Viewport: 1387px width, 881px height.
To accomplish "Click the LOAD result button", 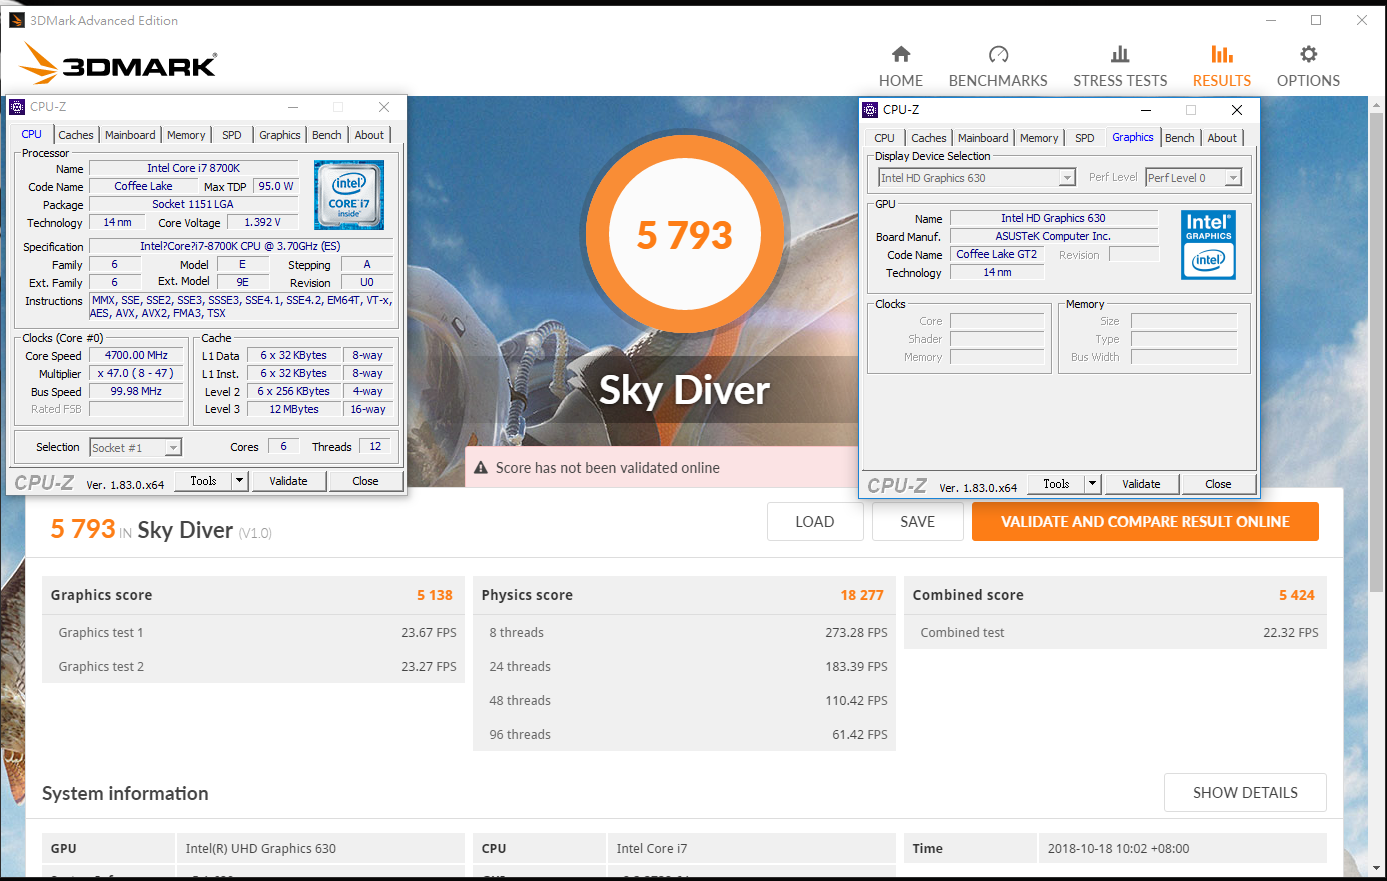I will click(815, 522).
